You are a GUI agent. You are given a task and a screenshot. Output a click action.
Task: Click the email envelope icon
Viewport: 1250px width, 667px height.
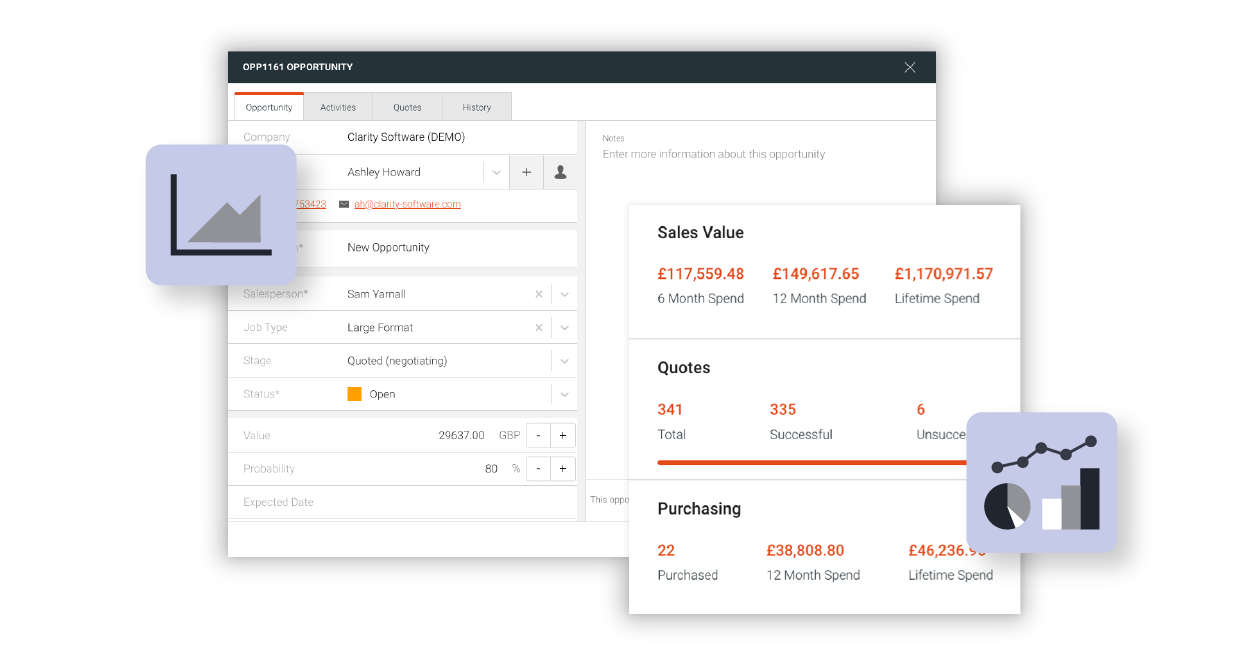pos(344,204)
